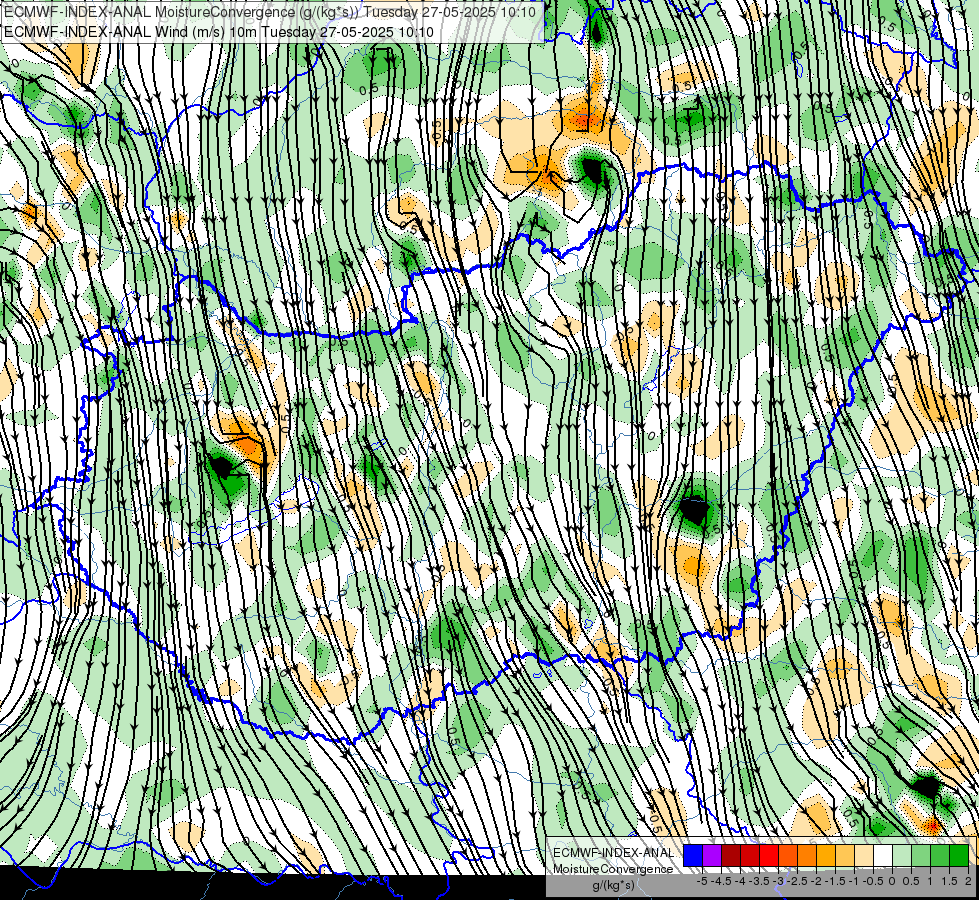Click the darkest green legend swatch

tap(959, 856)
